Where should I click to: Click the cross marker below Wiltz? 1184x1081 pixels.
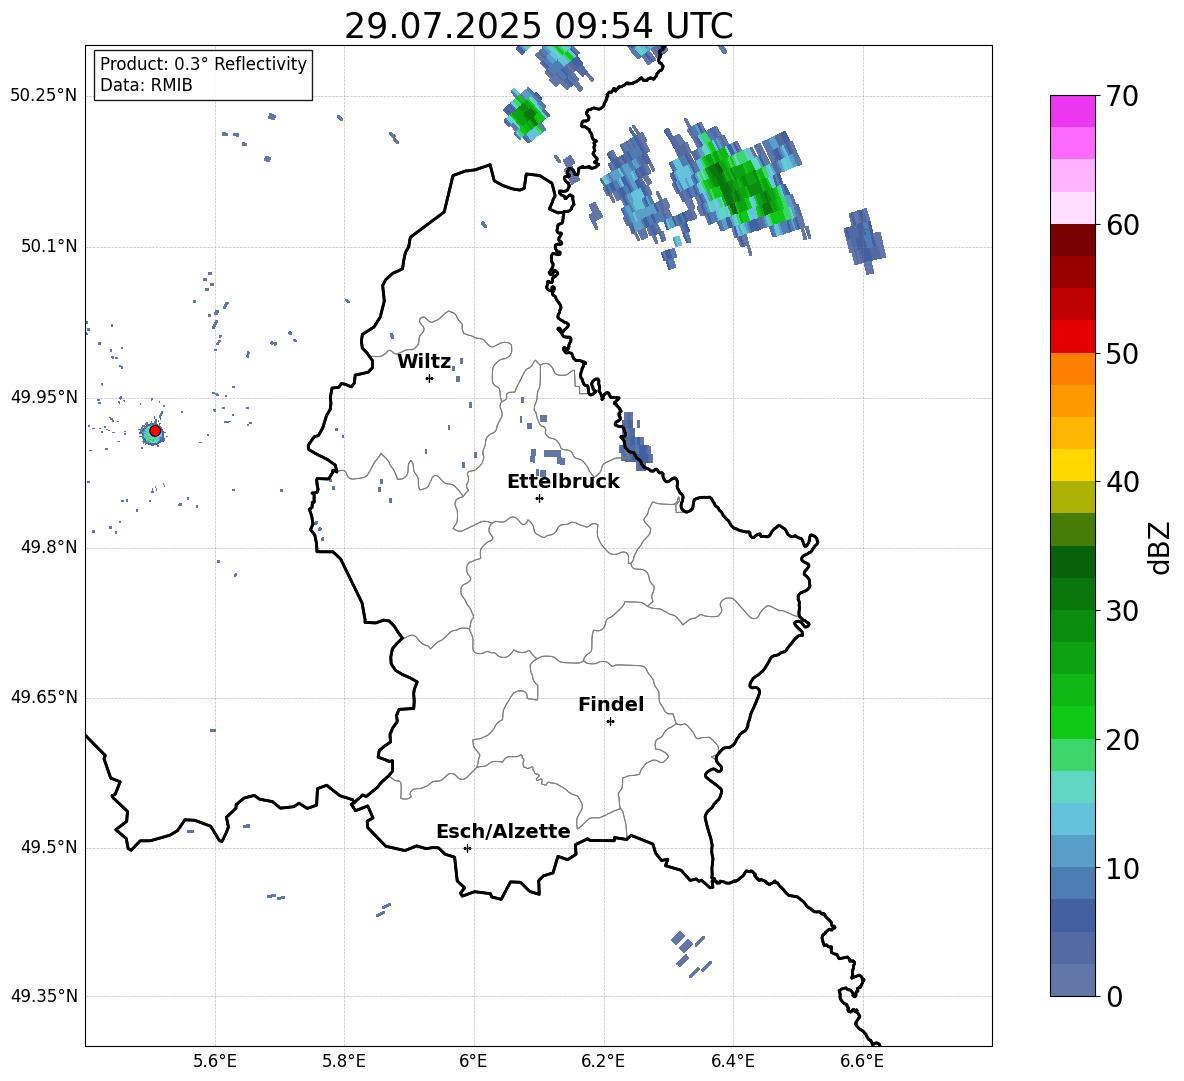(x=430, y=378)
